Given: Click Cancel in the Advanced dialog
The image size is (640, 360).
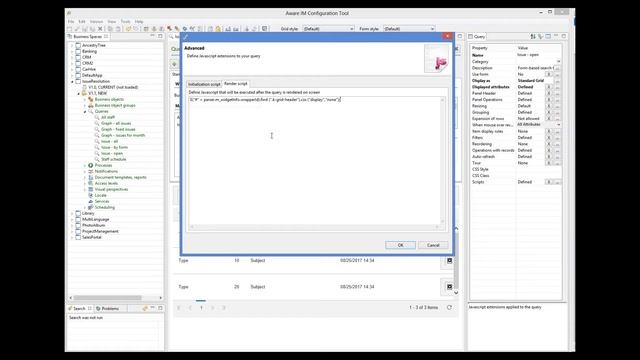Looking at the screenshot, I should click(x=433, y=245).
